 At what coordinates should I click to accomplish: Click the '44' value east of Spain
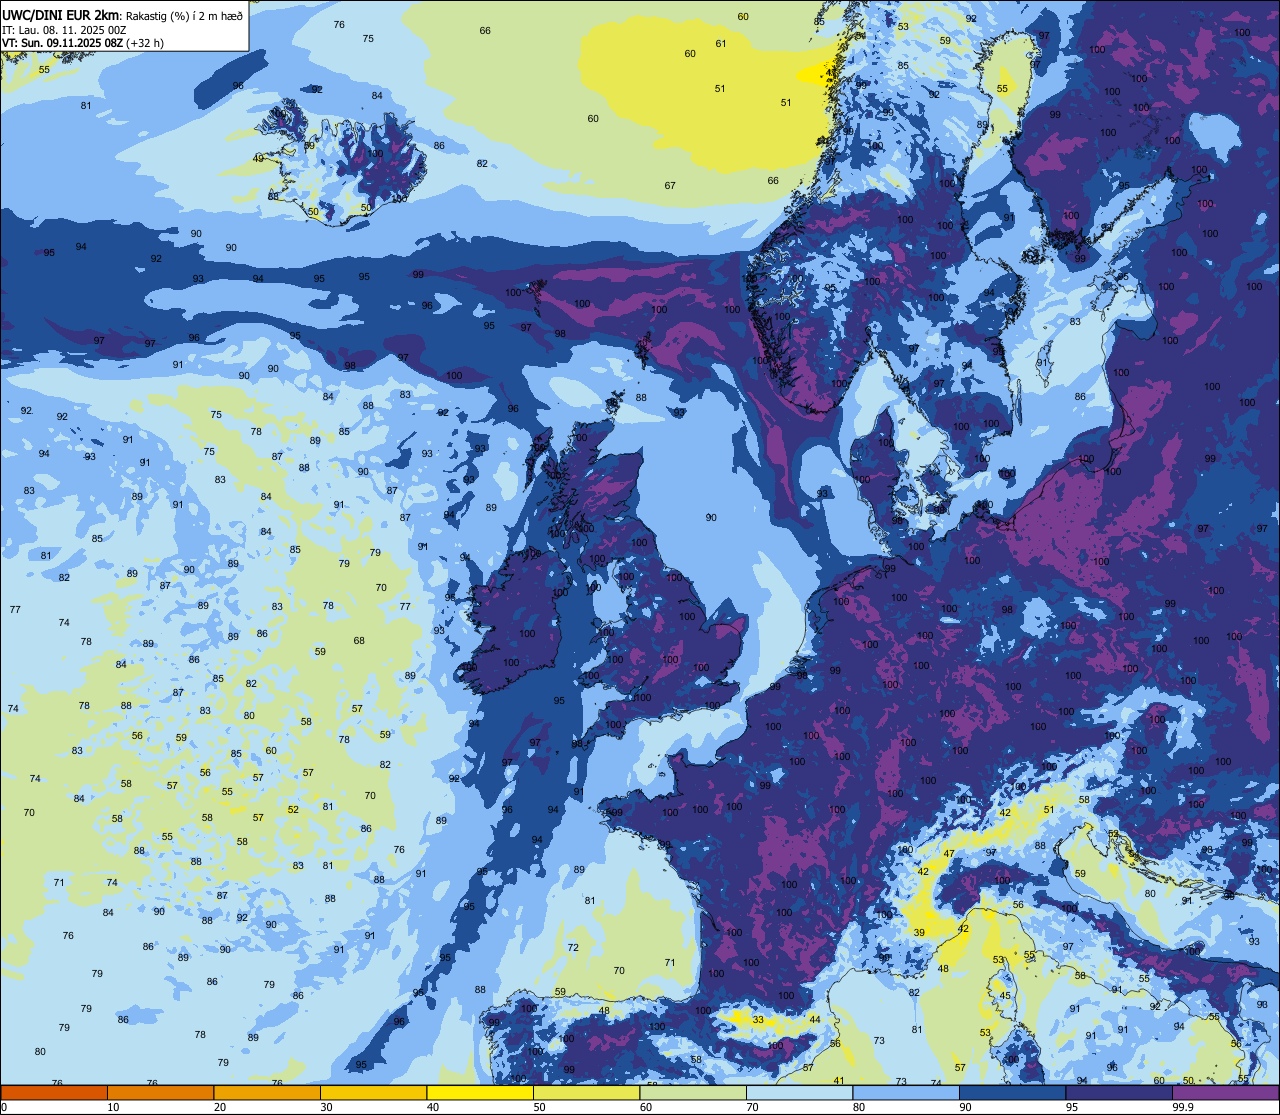pos(815,1019)
